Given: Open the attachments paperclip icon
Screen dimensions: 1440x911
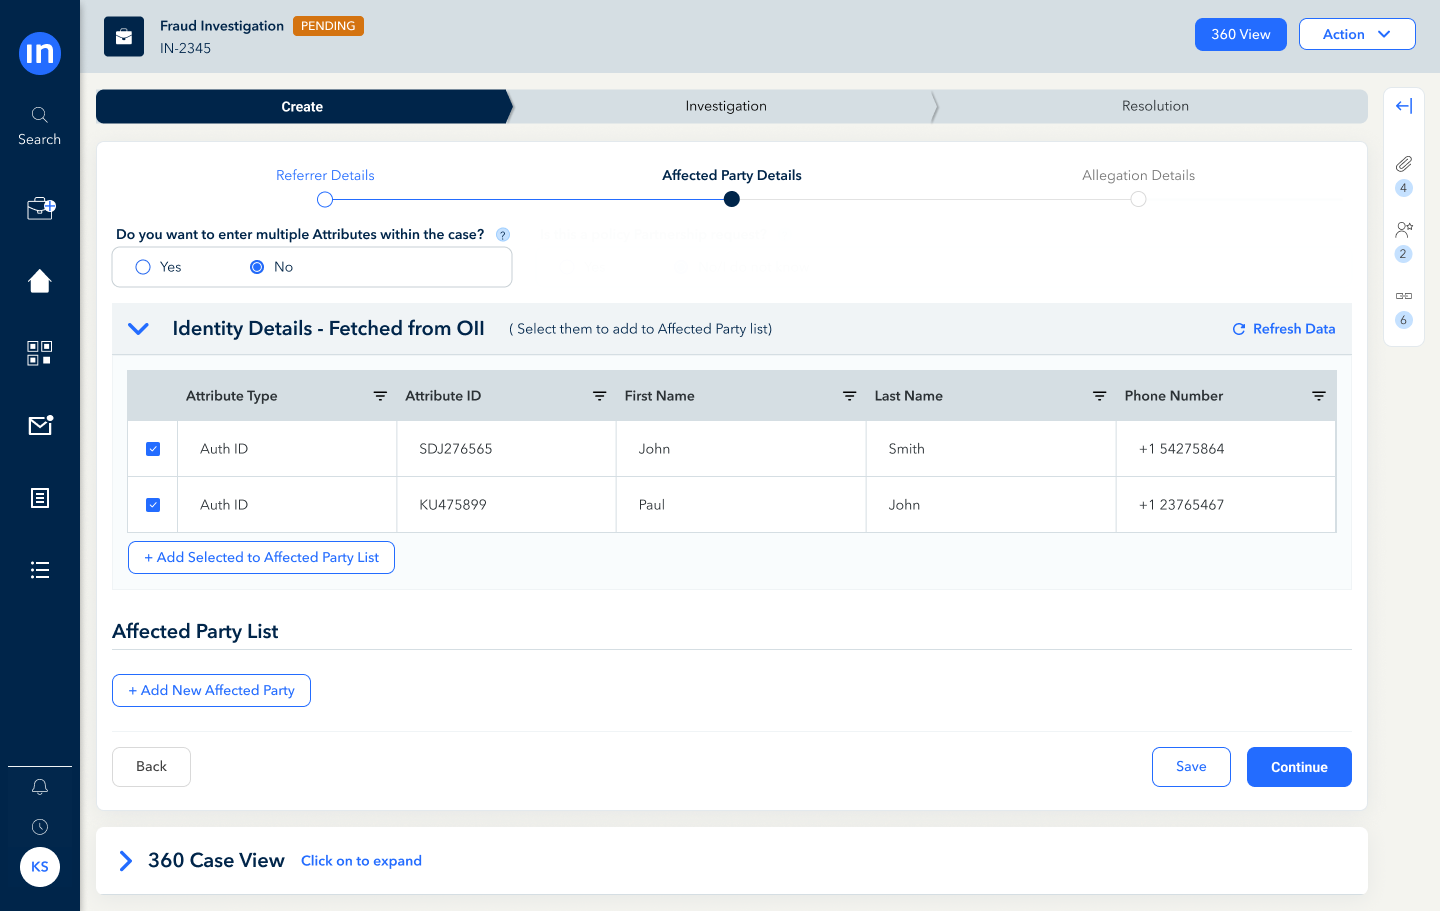Looking at the screenshot, I should (1404, 164).
